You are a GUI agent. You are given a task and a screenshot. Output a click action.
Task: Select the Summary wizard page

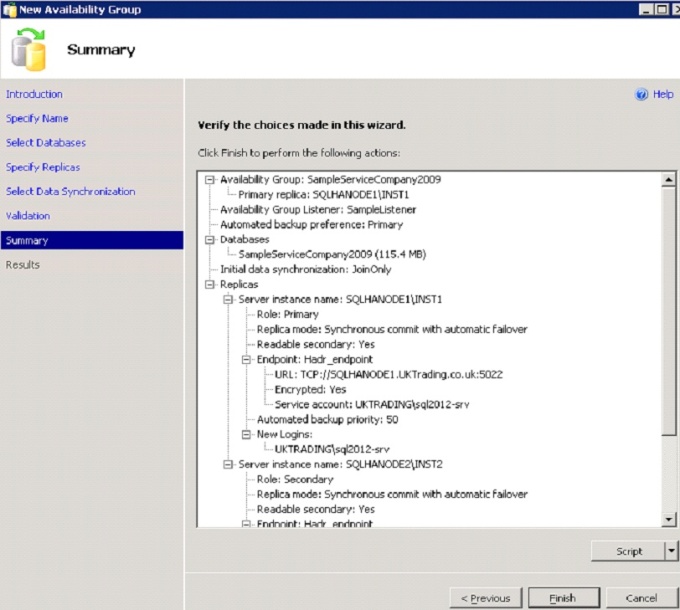click(92, 240)
